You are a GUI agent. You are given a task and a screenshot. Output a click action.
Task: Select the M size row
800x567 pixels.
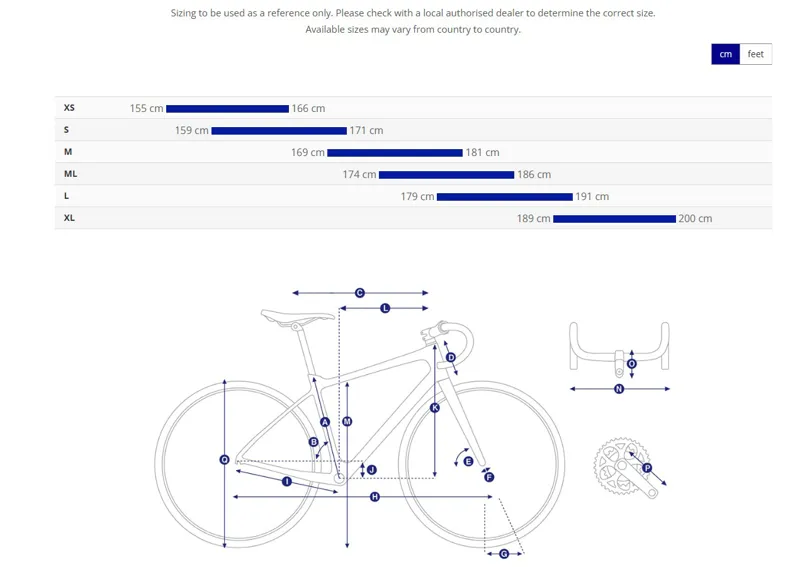coord(413,152)
